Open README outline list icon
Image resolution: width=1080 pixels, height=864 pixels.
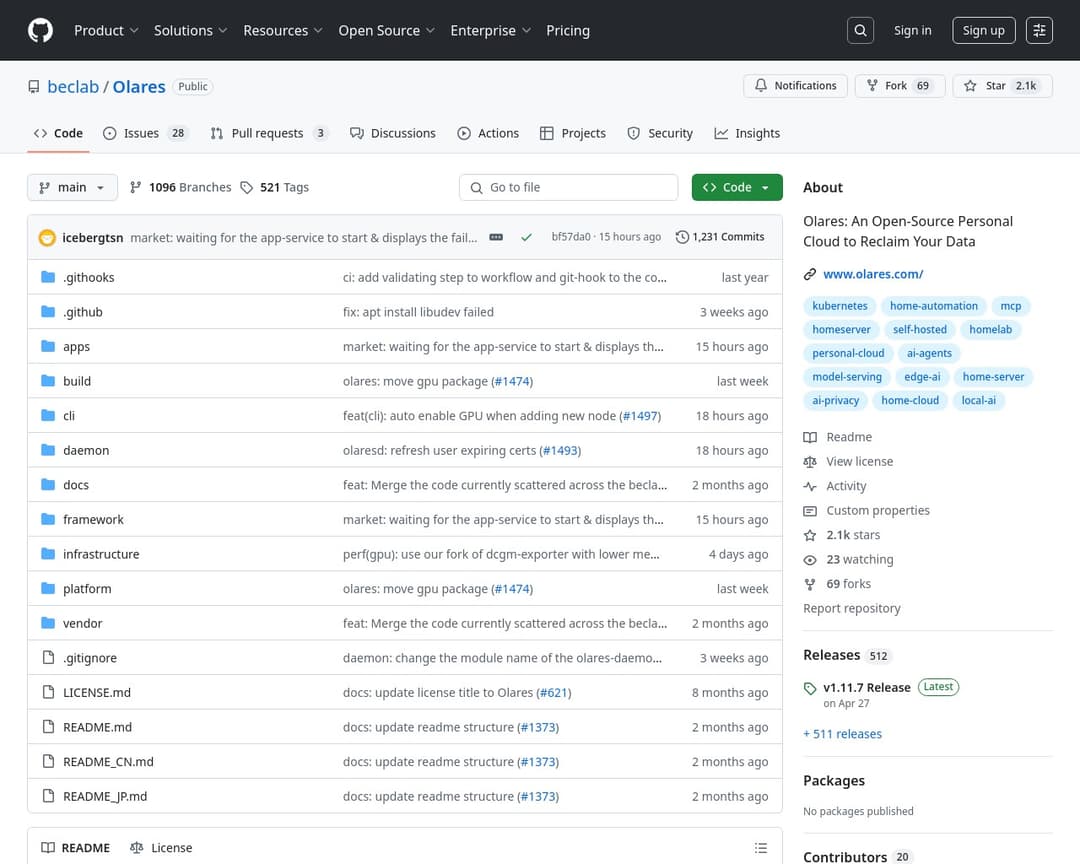coord(760,847)
